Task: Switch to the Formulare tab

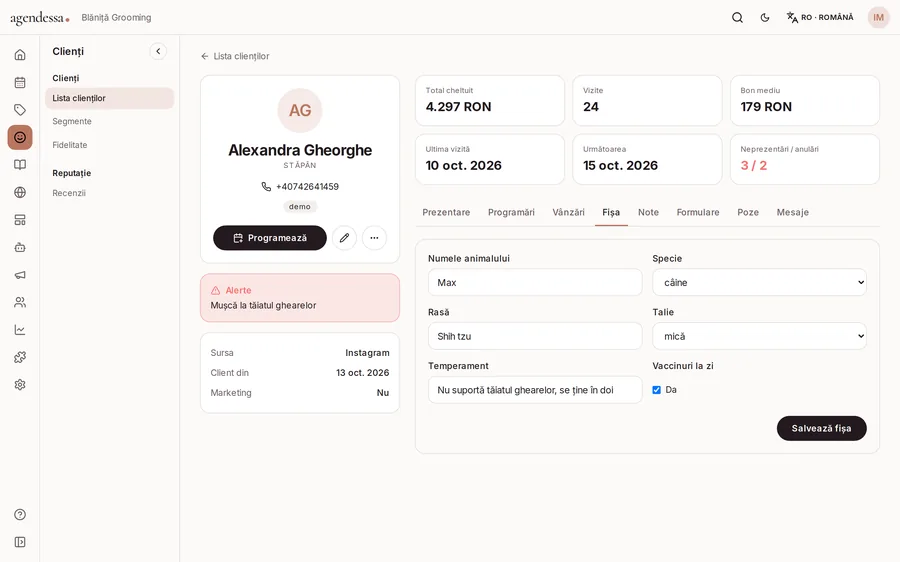Action: click(x=698, y=212)
